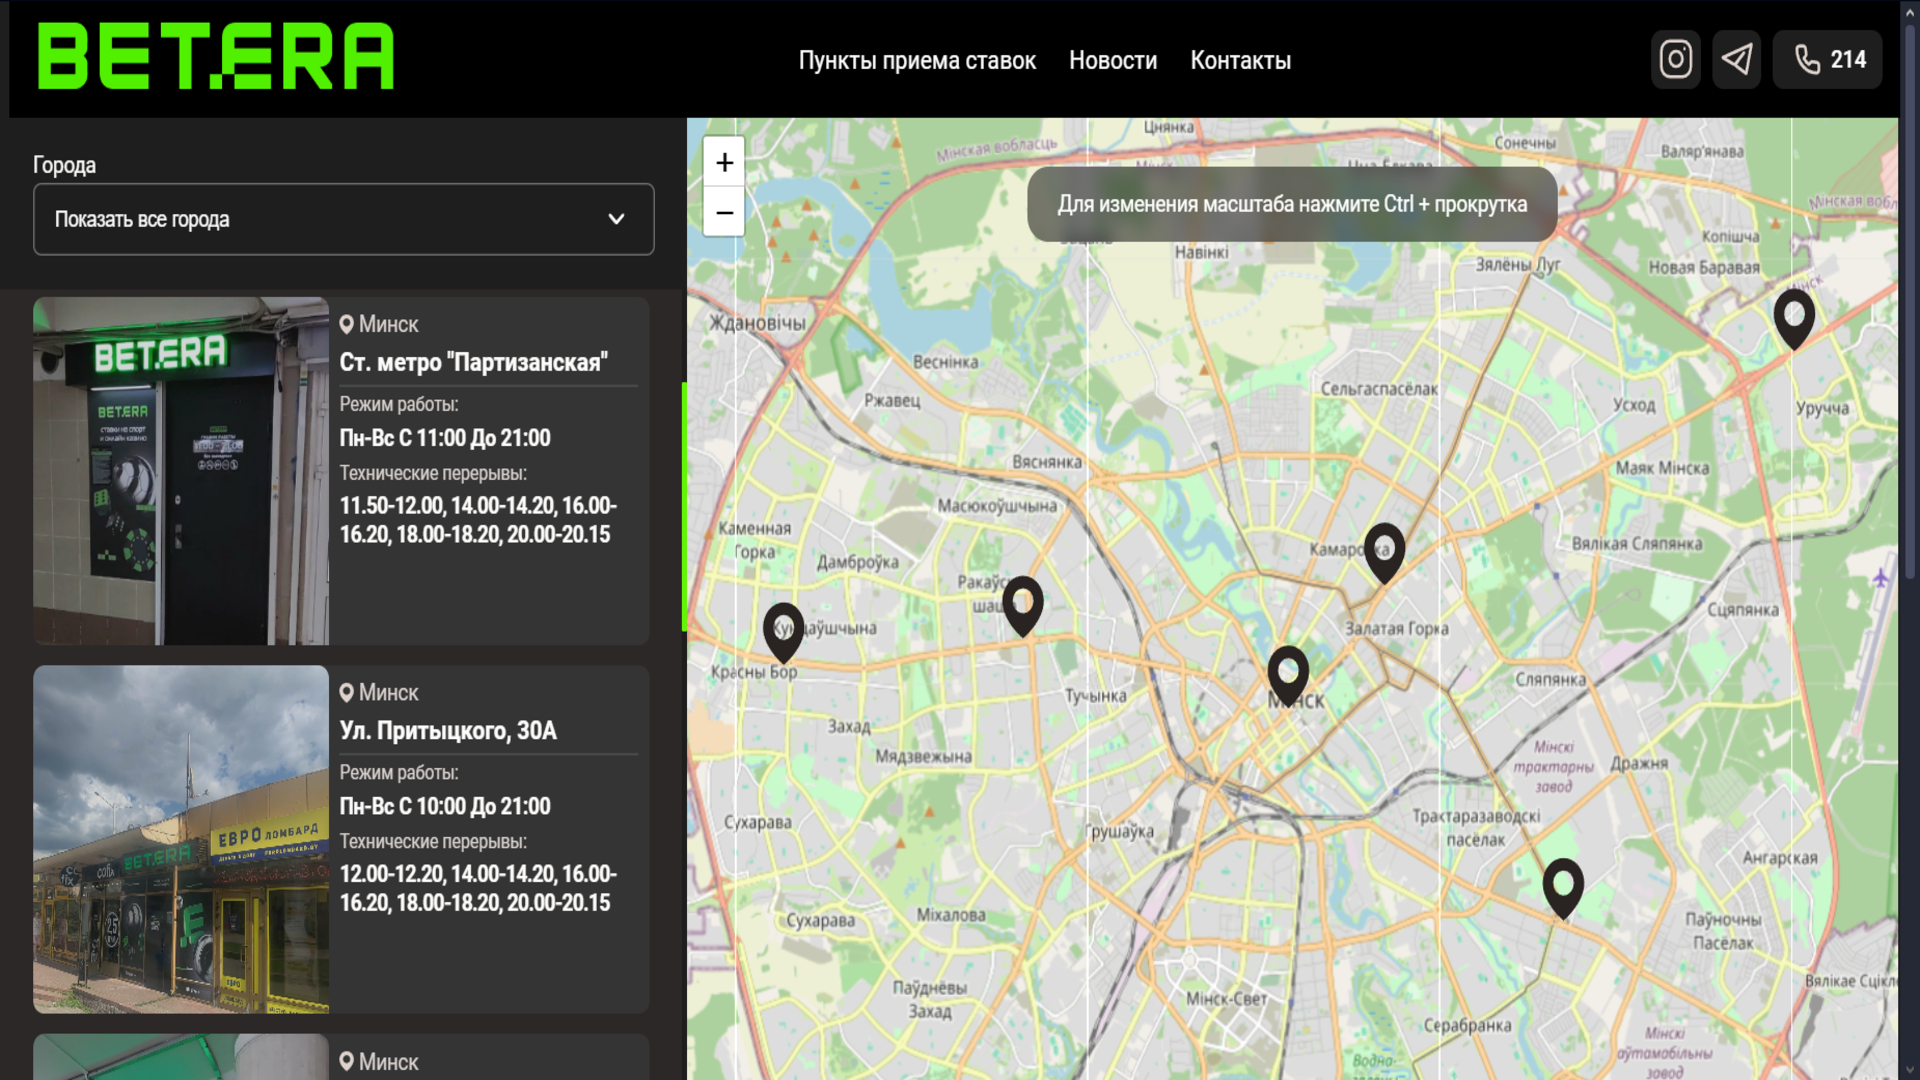Select the map marker near Трактаразаводскі пасёлак

(x=1563, y=889)
